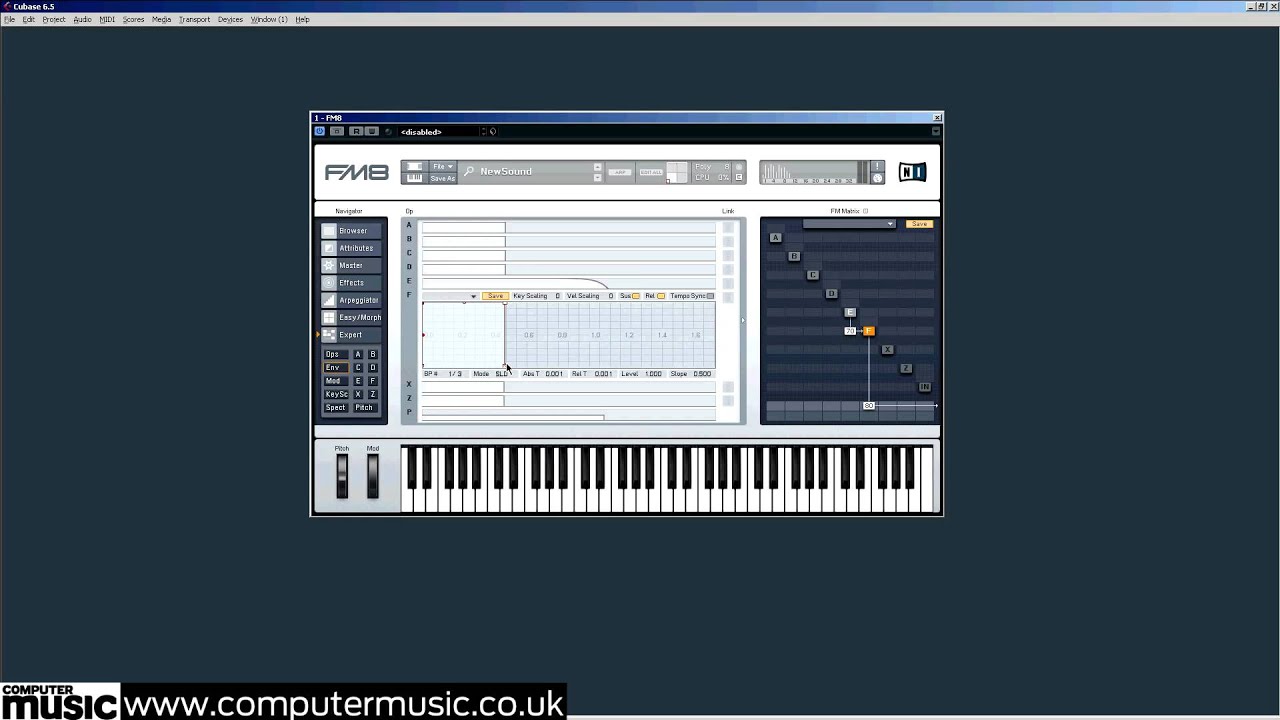Image resolution: width=1280 pixels, height=720 pixels.
Task: Click the Pitch wheel
Action: coord(342,475)
